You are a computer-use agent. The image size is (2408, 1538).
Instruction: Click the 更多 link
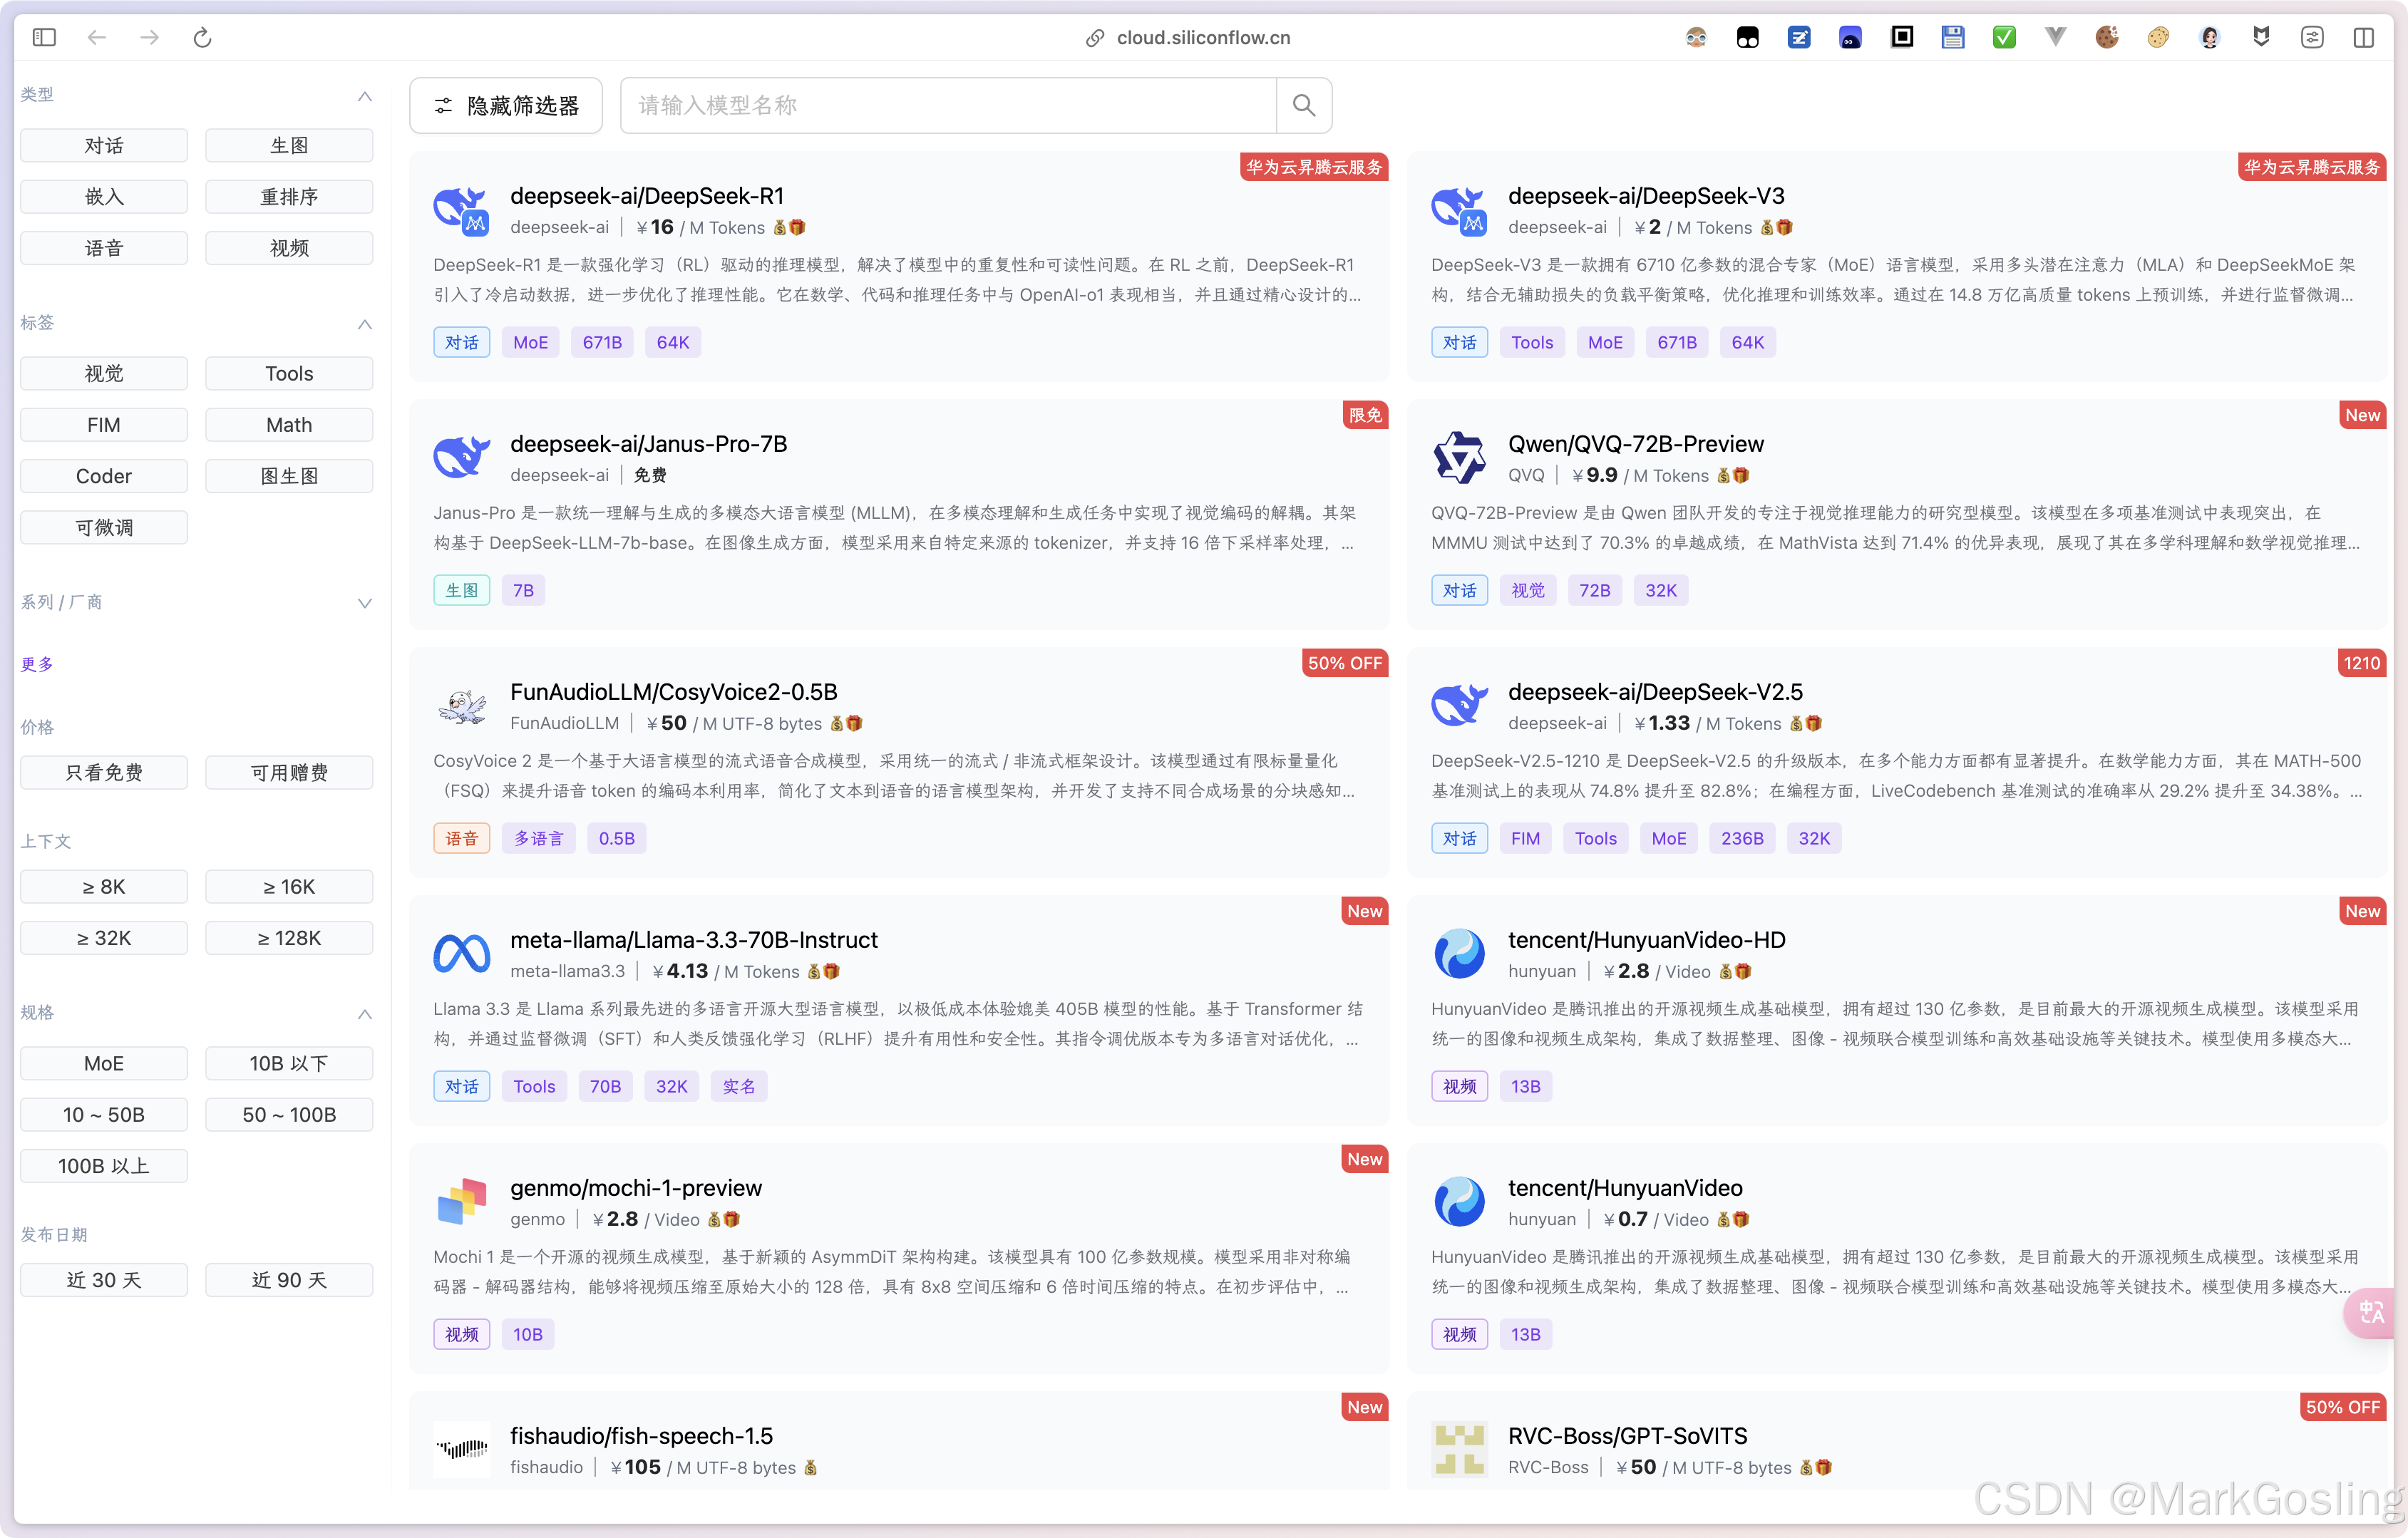click(x=37, y=664)
